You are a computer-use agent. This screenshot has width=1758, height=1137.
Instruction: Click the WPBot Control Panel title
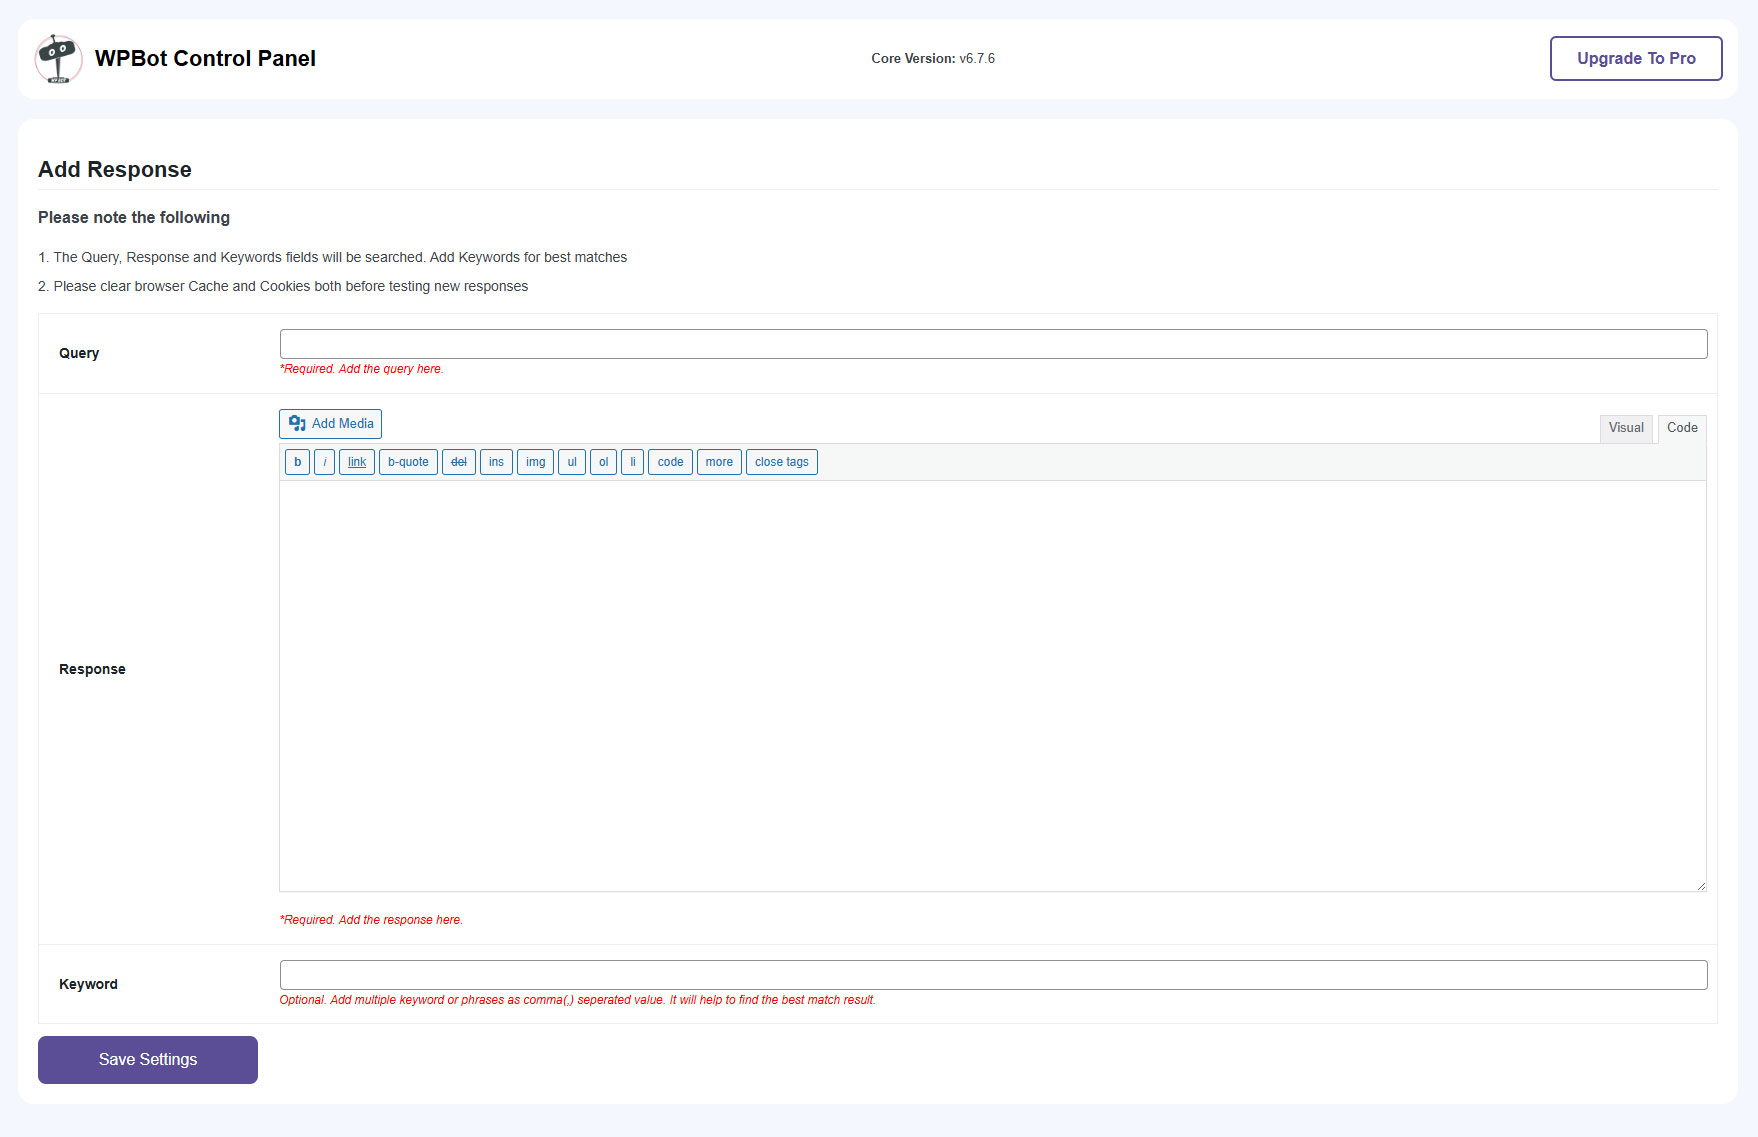(x=205, y=59)
